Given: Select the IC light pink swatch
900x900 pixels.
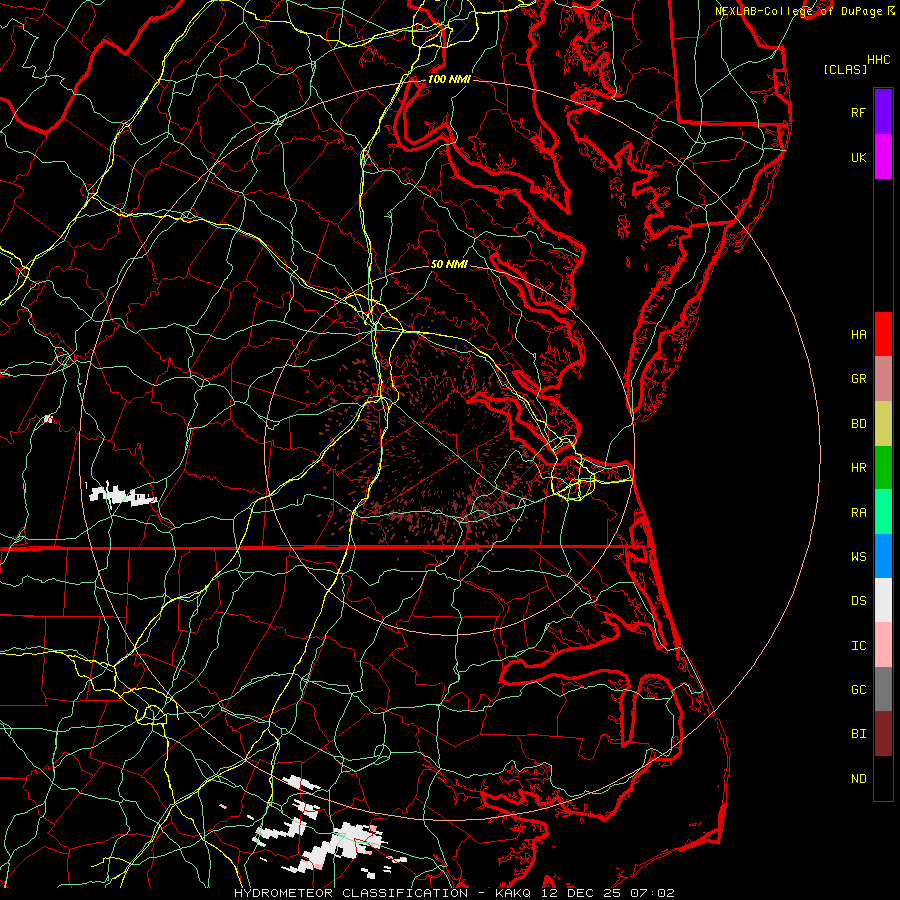Looking at the screenshot, I should pyautogui.click(x=883, y=645).
